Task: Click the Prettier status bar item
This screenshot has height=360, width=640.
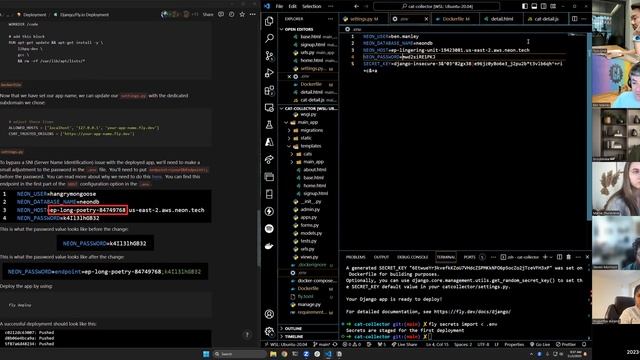Action: [566, 344]
